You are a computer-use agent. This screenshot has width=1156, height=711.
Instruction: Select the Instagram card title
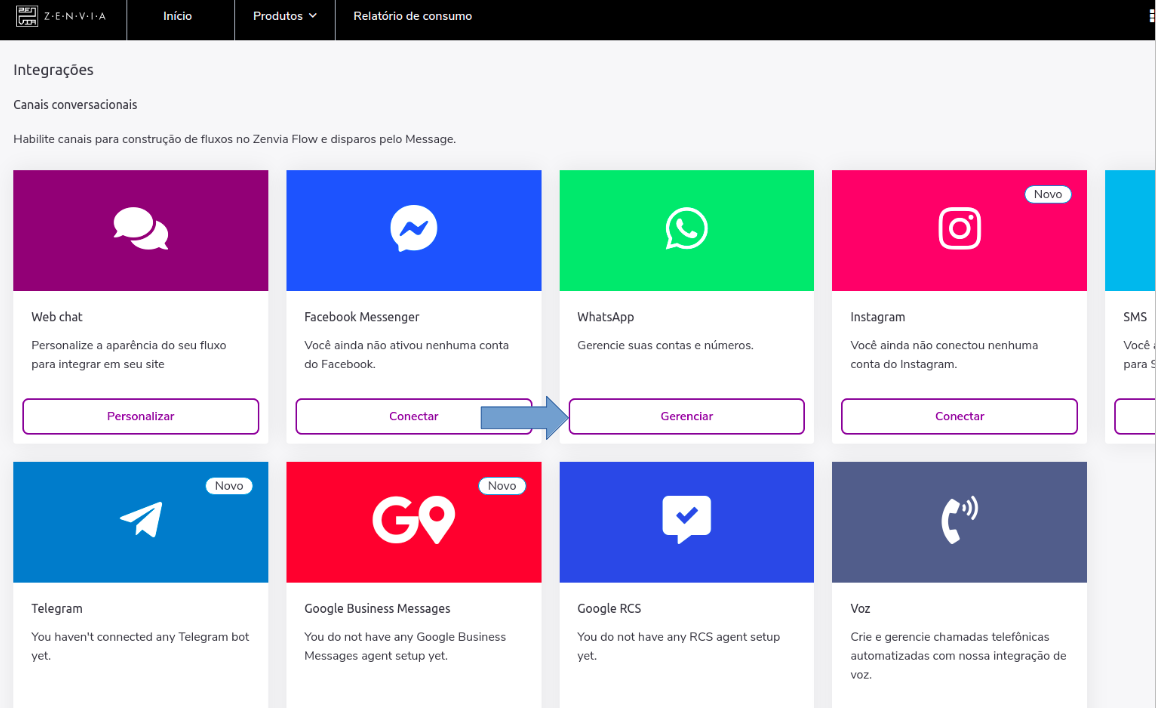pos(877,317)
